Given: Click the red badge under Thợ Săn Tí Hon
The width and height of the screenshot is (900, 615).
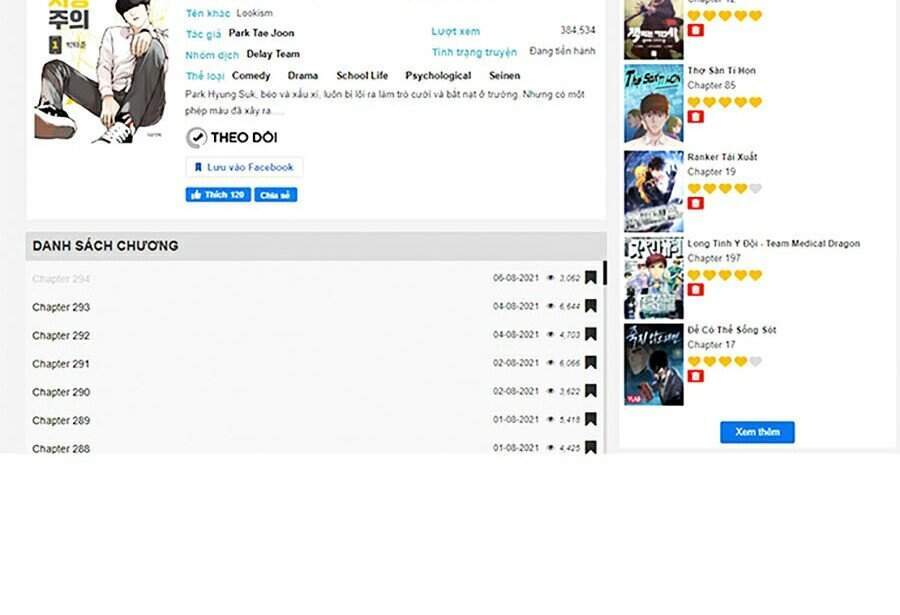Looking at the screenshot, I should pyautogui.click(x=696, y=117).
